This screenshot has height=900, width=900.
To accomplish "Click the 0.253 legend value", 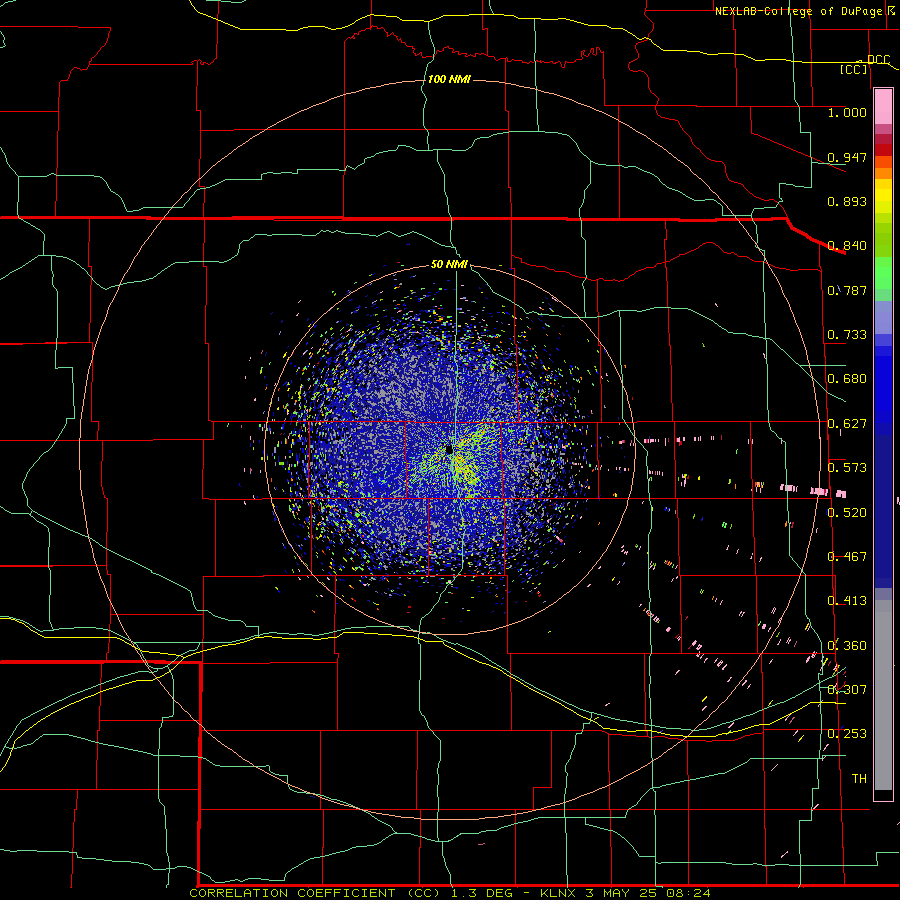I will pos(847,734).
